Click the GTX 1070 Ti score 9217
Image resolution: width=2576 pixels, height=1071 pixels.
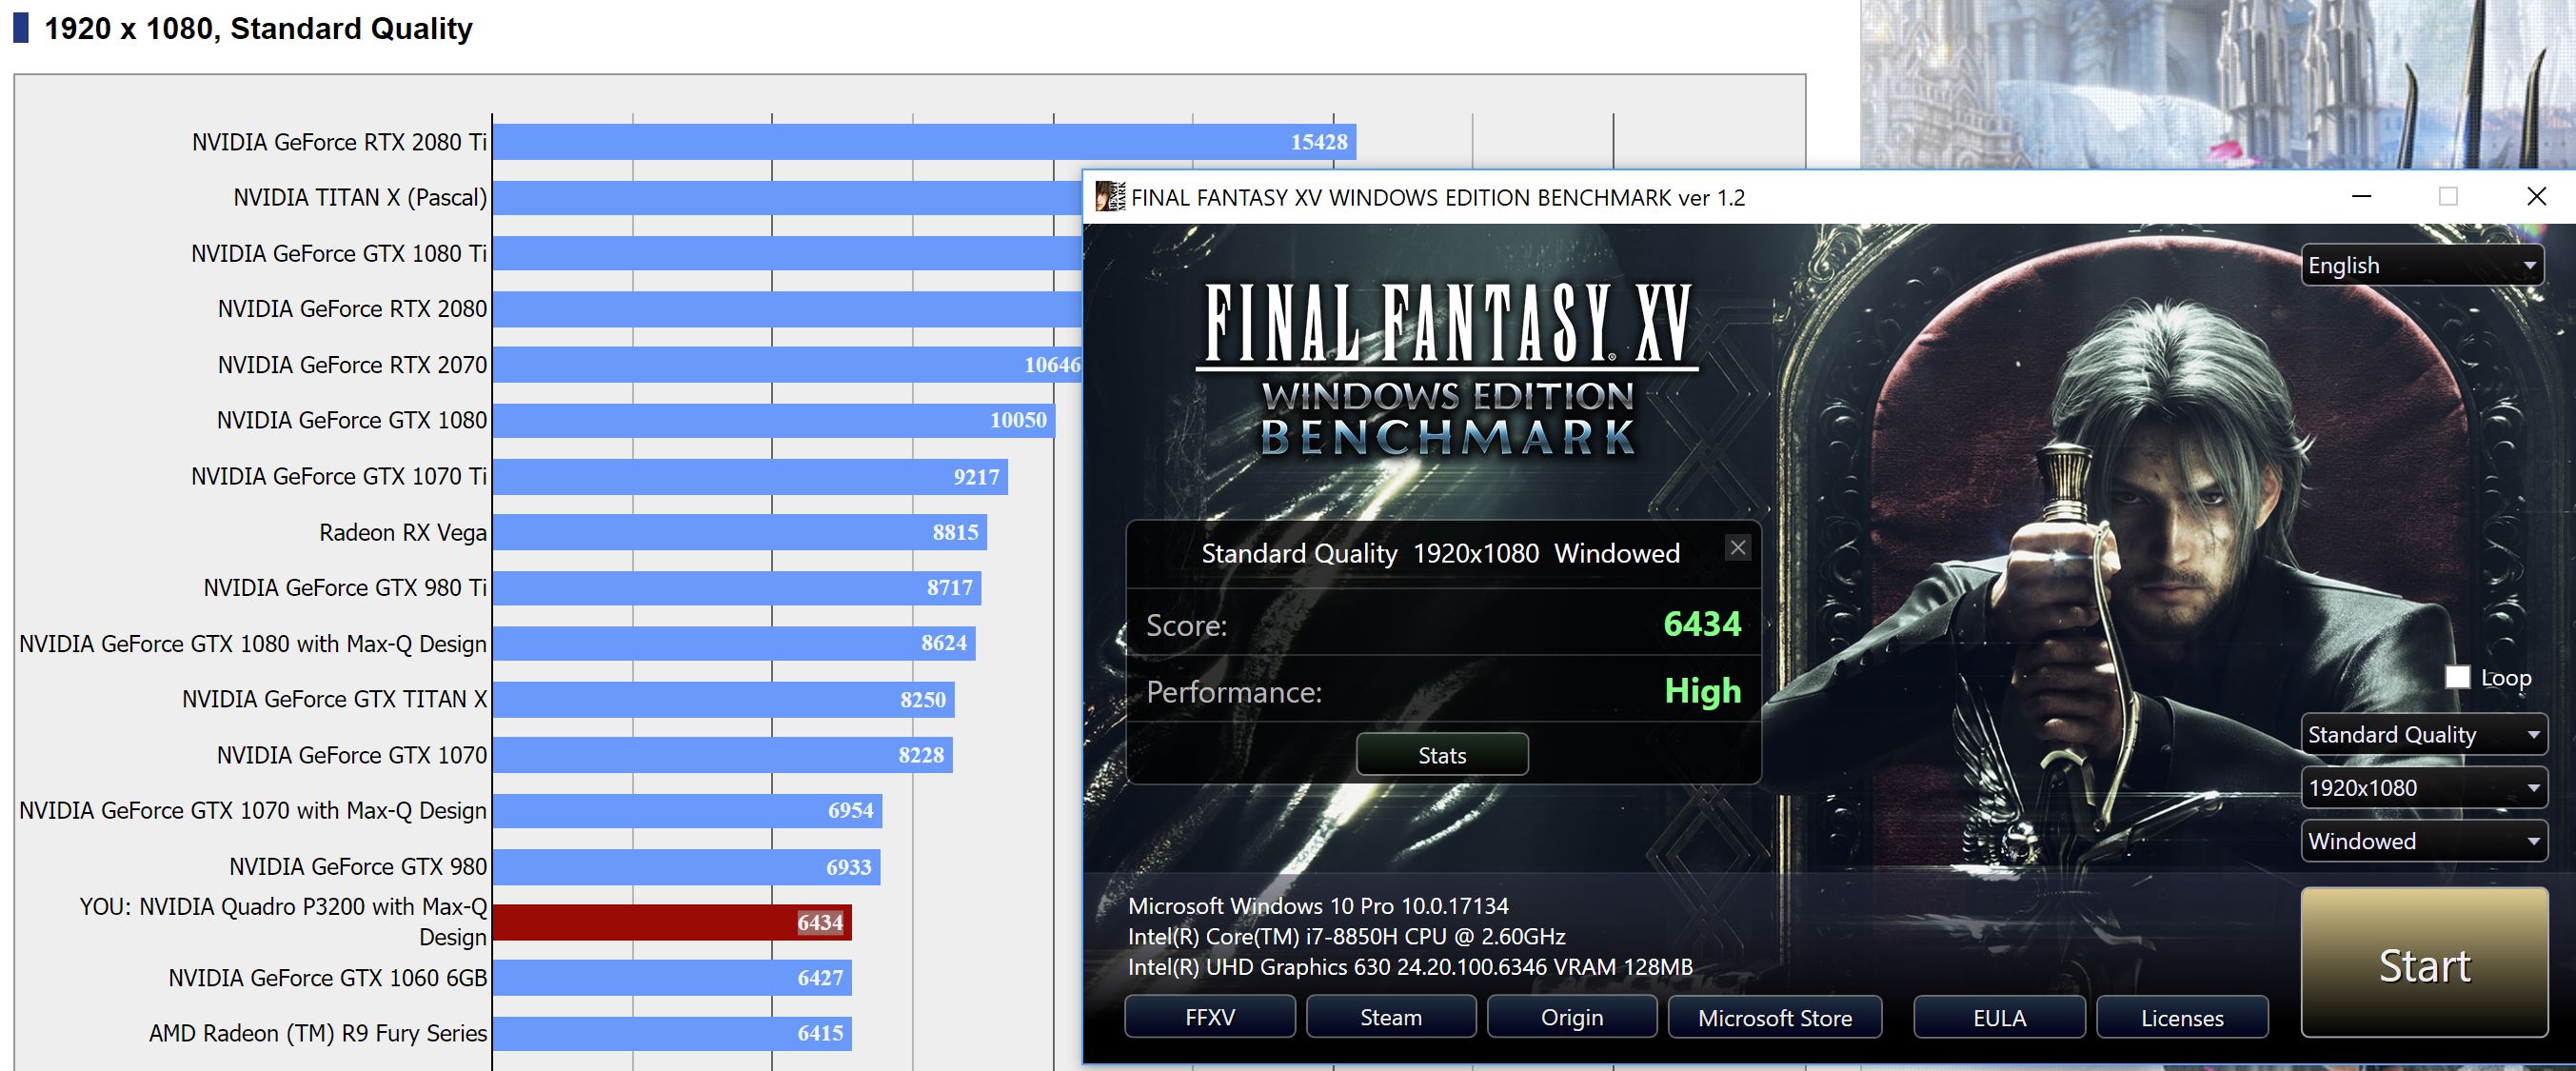click(x=976, y=477)
